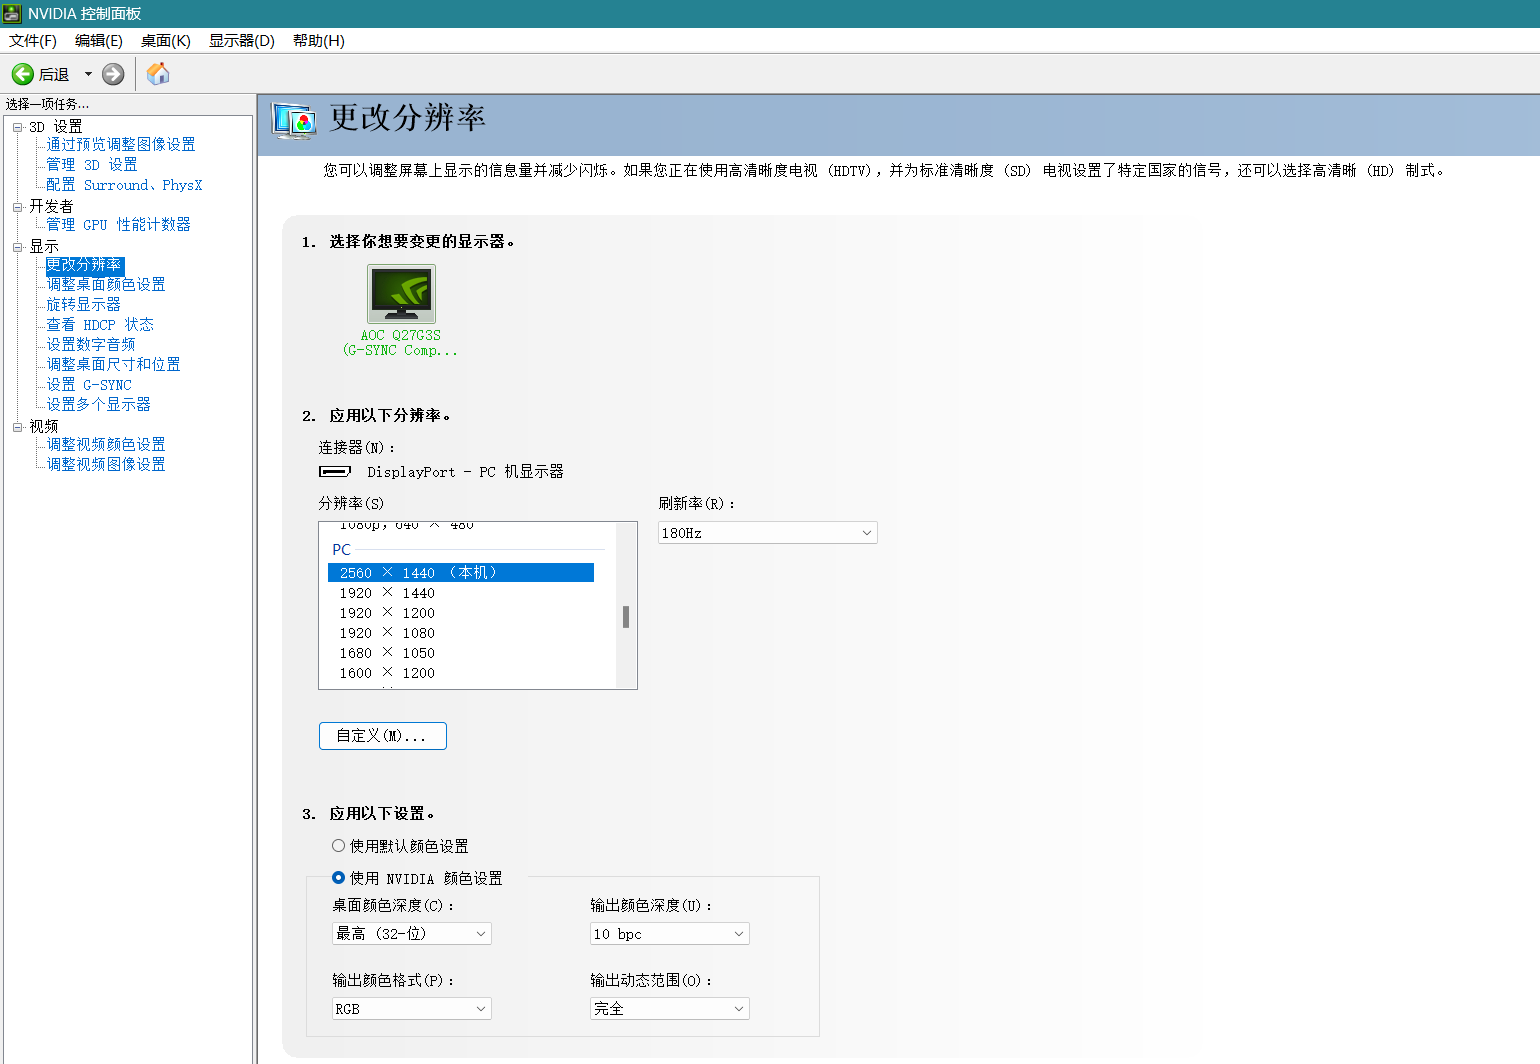Click the 3D 设置 tree category

[x=56, y=127]
